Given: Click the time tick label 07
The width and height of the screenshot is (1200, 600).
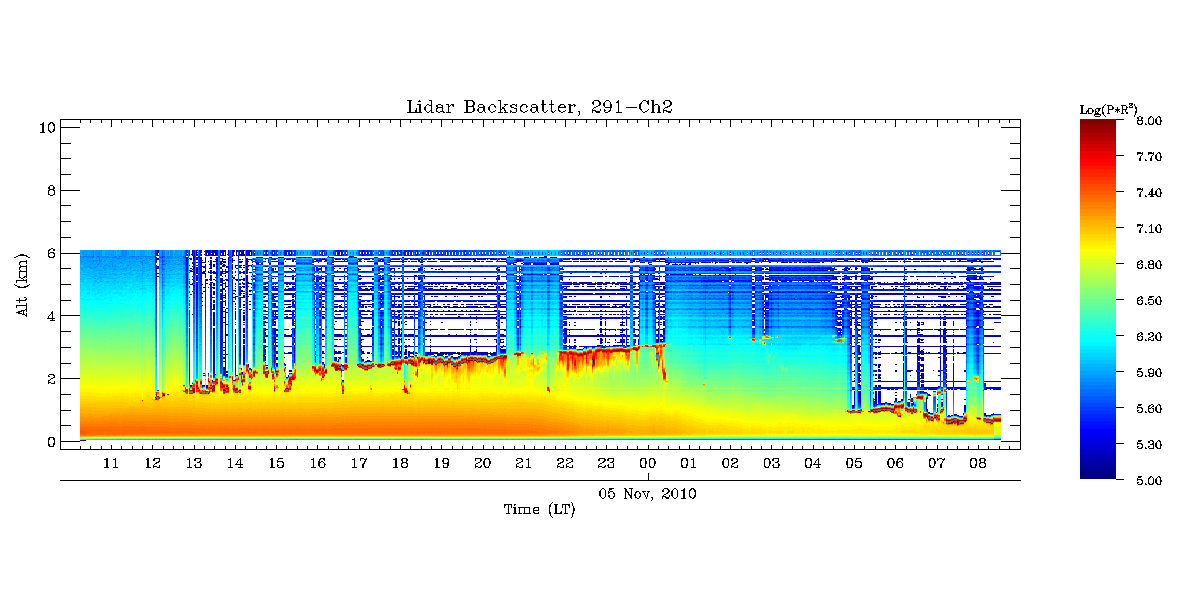Looking at the screenshot, I should pos(937,464).
